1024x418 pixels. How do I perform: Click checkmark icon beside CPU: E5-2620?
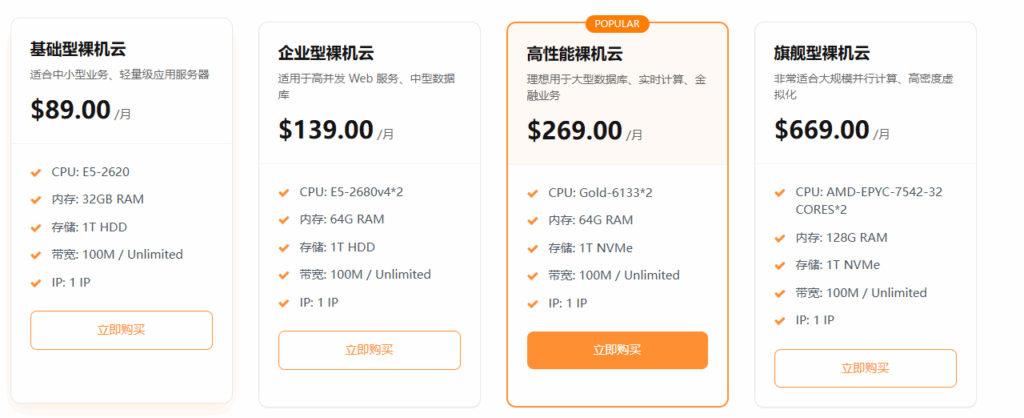pyautogui.click(x=37, y=171)
